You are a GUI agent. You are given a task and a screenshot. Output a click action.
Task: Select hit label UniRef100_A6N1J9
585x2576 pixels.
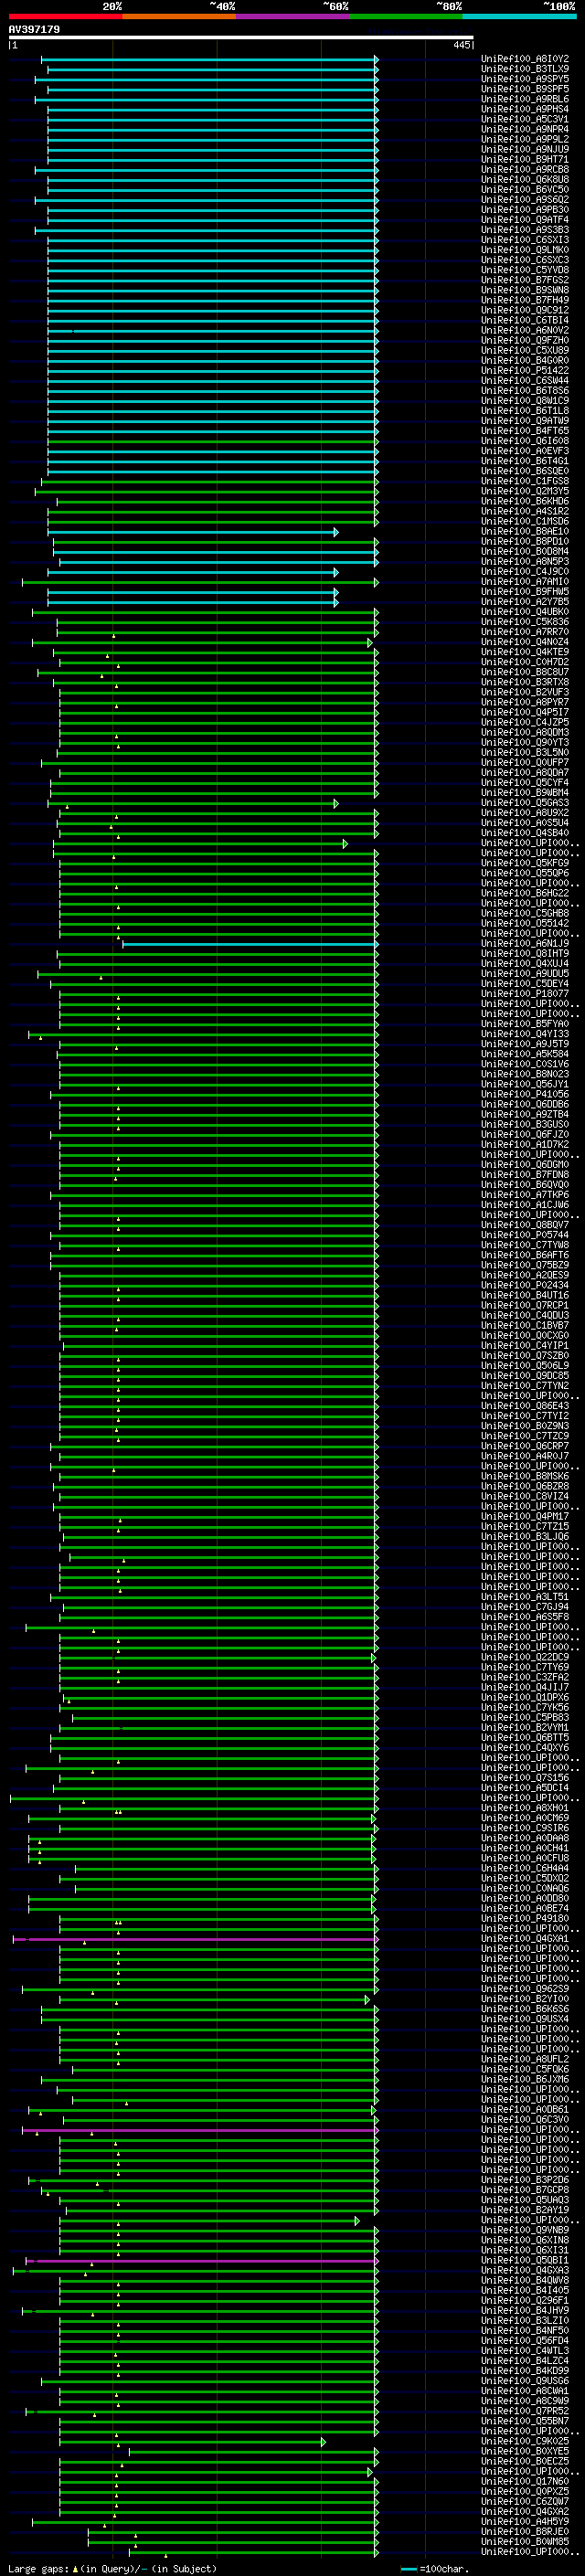[x=524, y=944]
